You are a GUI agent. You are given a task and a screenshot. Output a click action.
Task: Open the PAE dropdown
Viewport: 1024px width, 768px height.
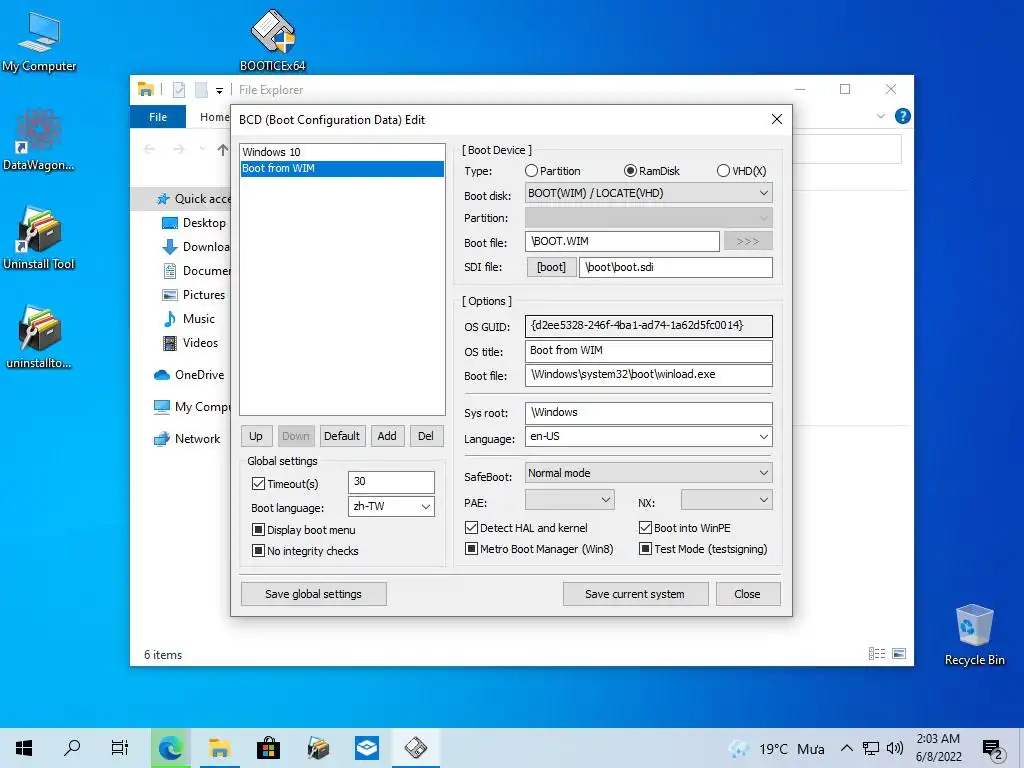tap(569, 500)
